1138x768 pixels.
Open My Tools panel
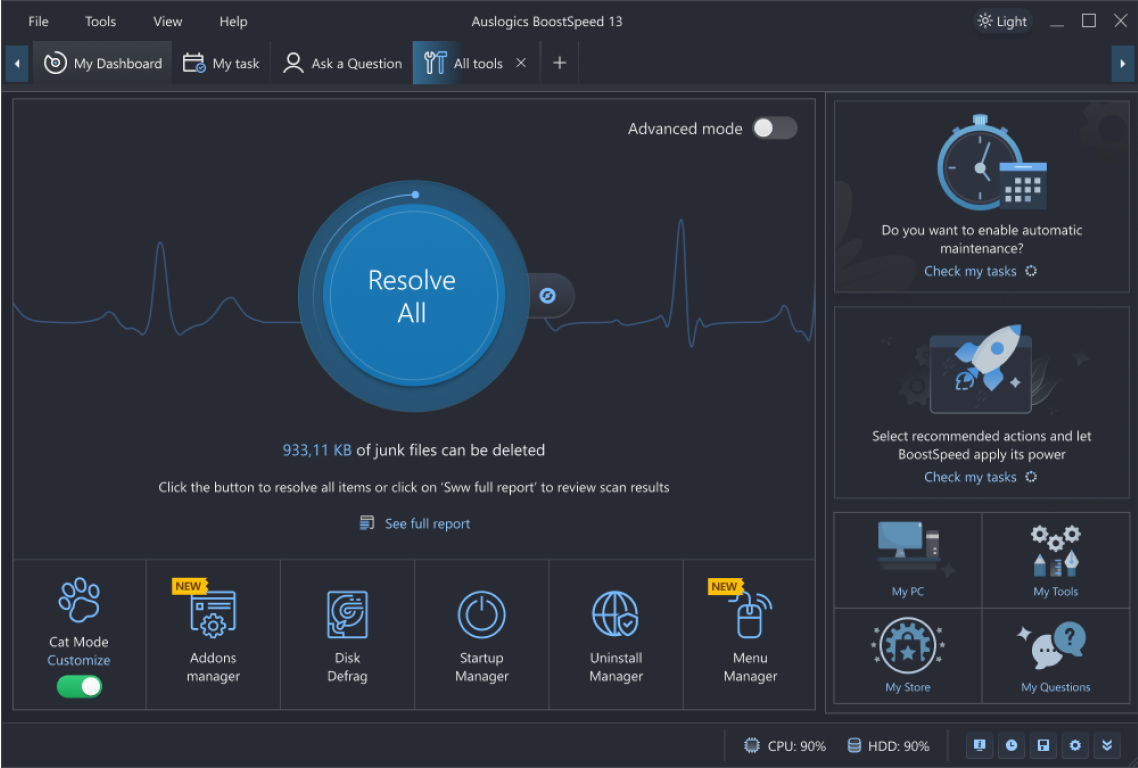point(1055,557)
